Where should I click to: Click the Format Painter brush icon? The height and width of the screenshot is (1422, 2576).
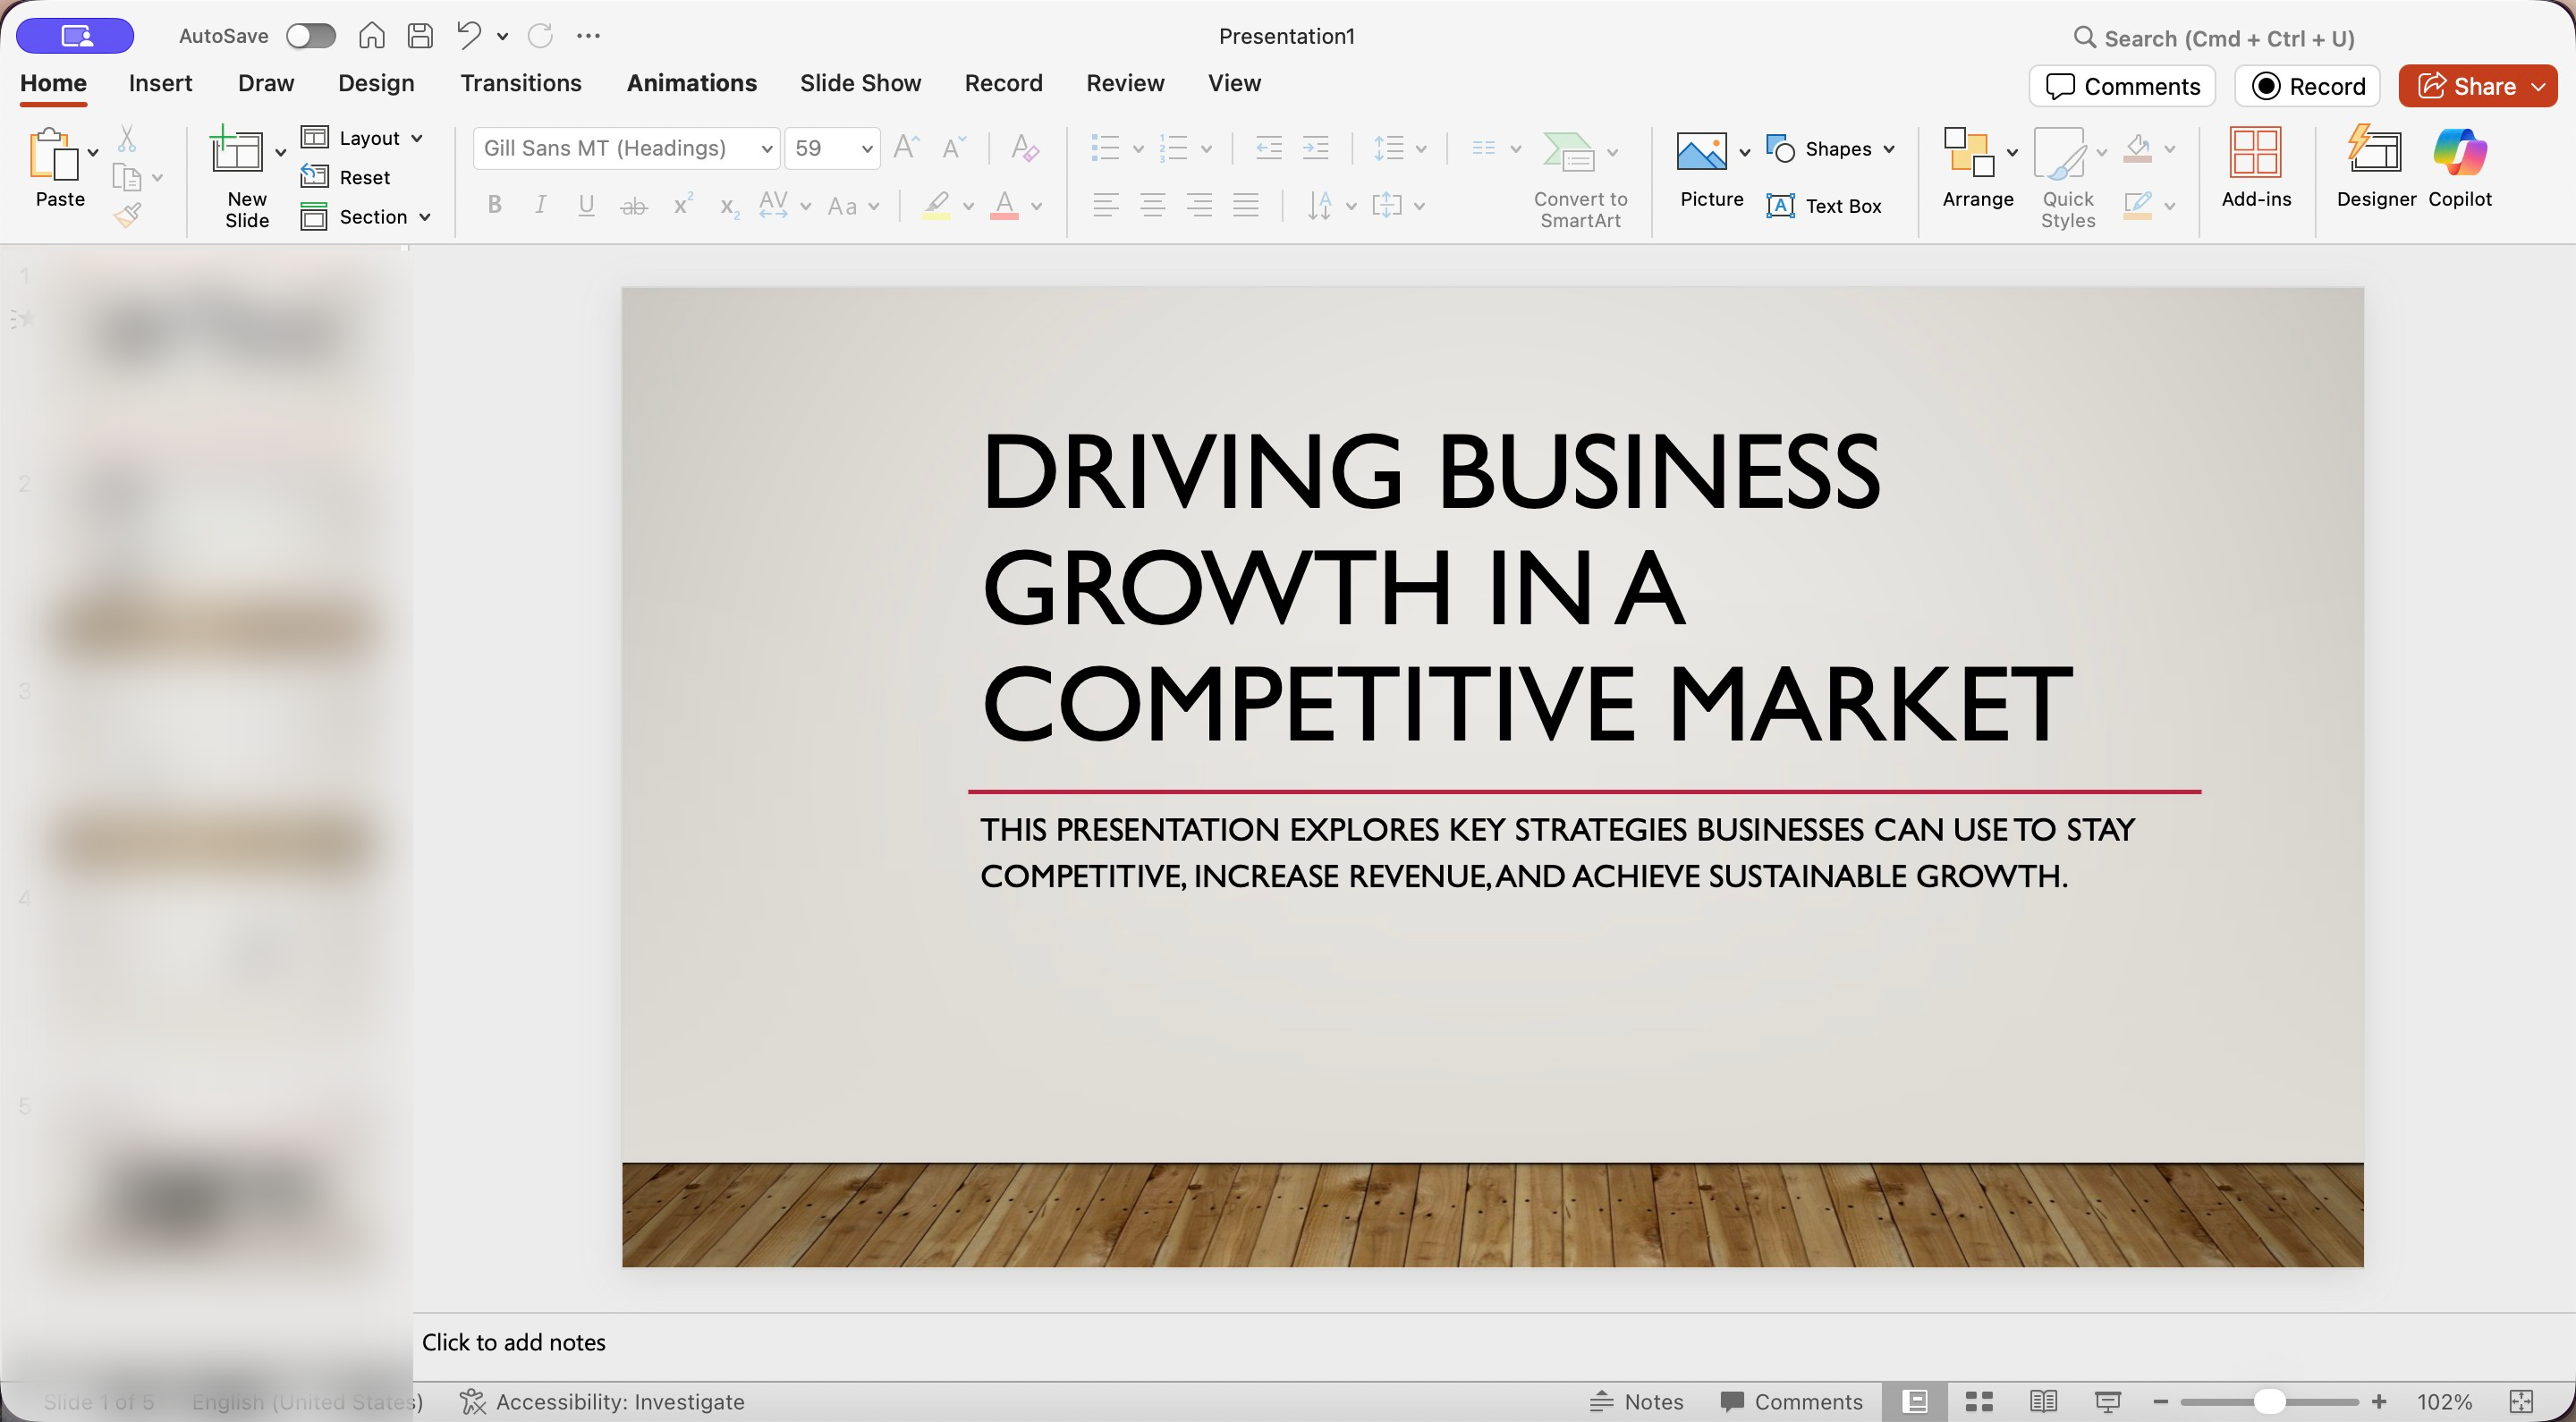(x=128, y=214)
